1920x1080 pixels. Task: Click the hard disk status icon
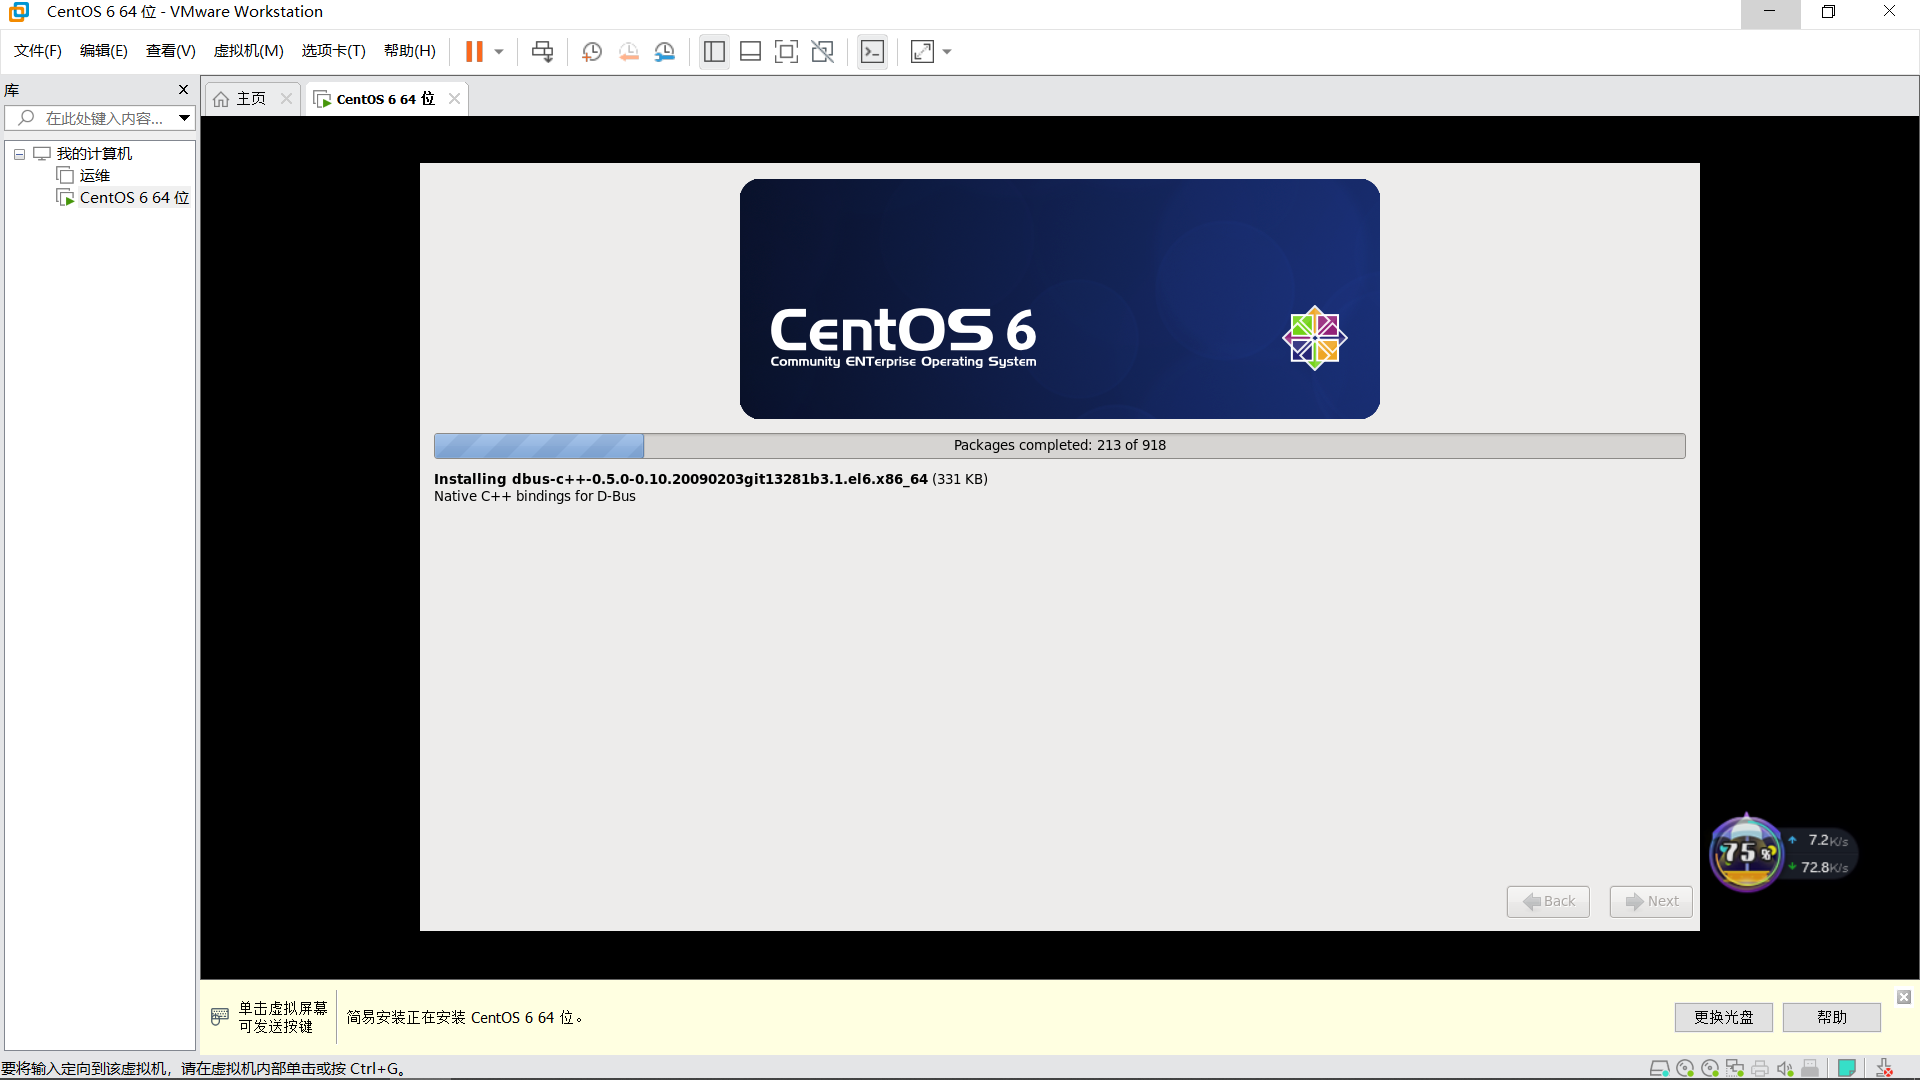(x=1659, y=1069)
